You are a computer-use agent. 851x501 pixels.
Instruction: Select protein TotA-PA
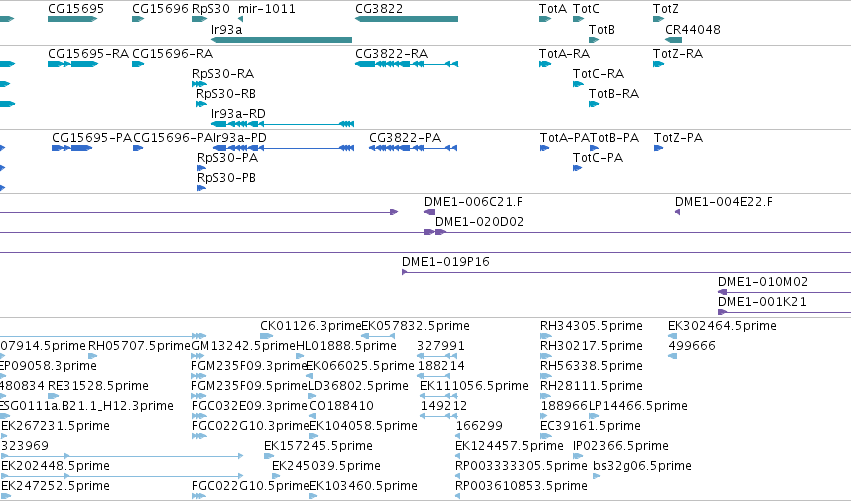click(564, 138)
